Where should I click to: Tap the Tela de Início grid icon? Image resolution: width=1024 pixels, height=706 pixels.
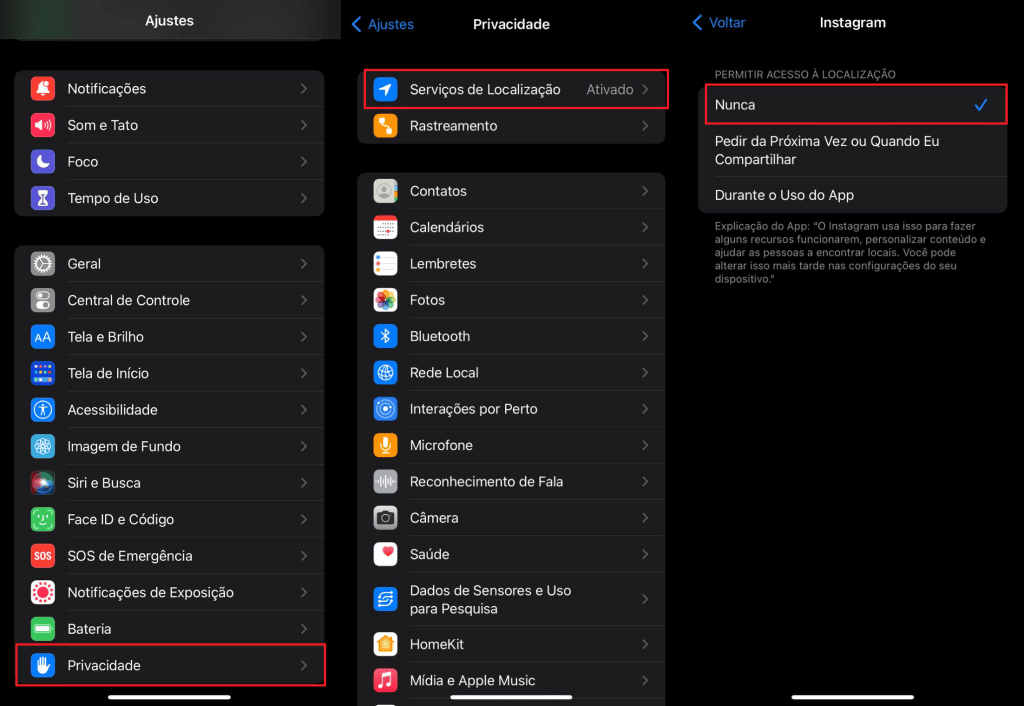pyautogui.click(x=43, y=374)
